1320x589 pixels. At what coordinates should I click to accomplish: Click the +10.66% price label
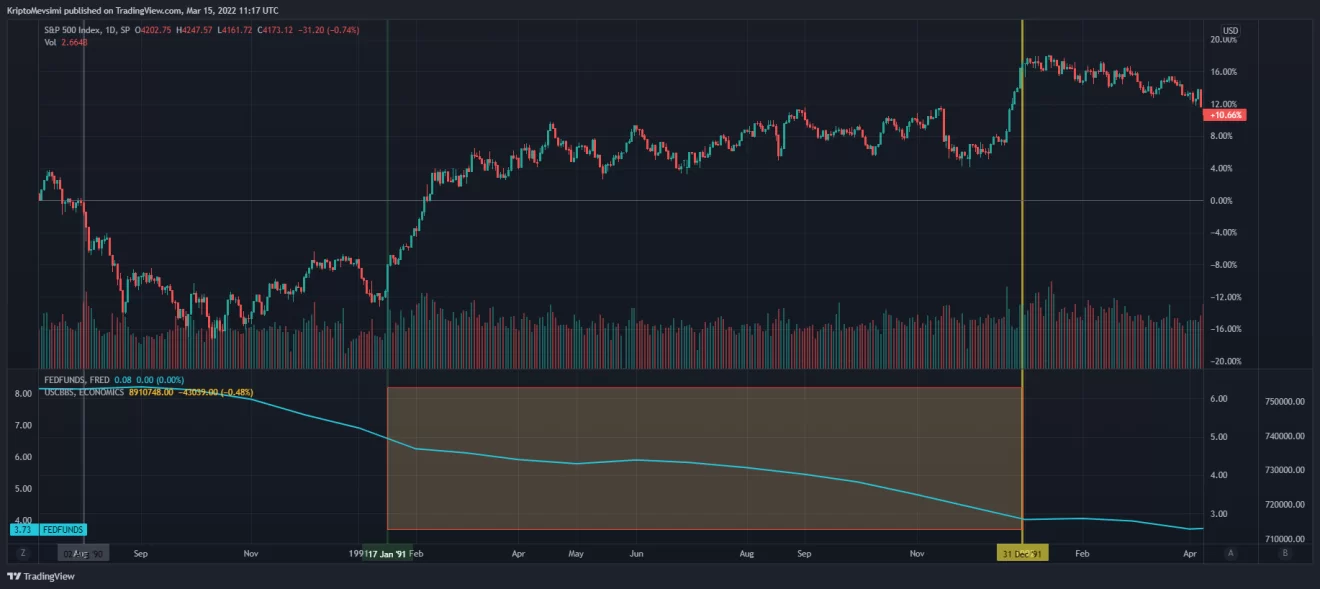pos(1225,115)
